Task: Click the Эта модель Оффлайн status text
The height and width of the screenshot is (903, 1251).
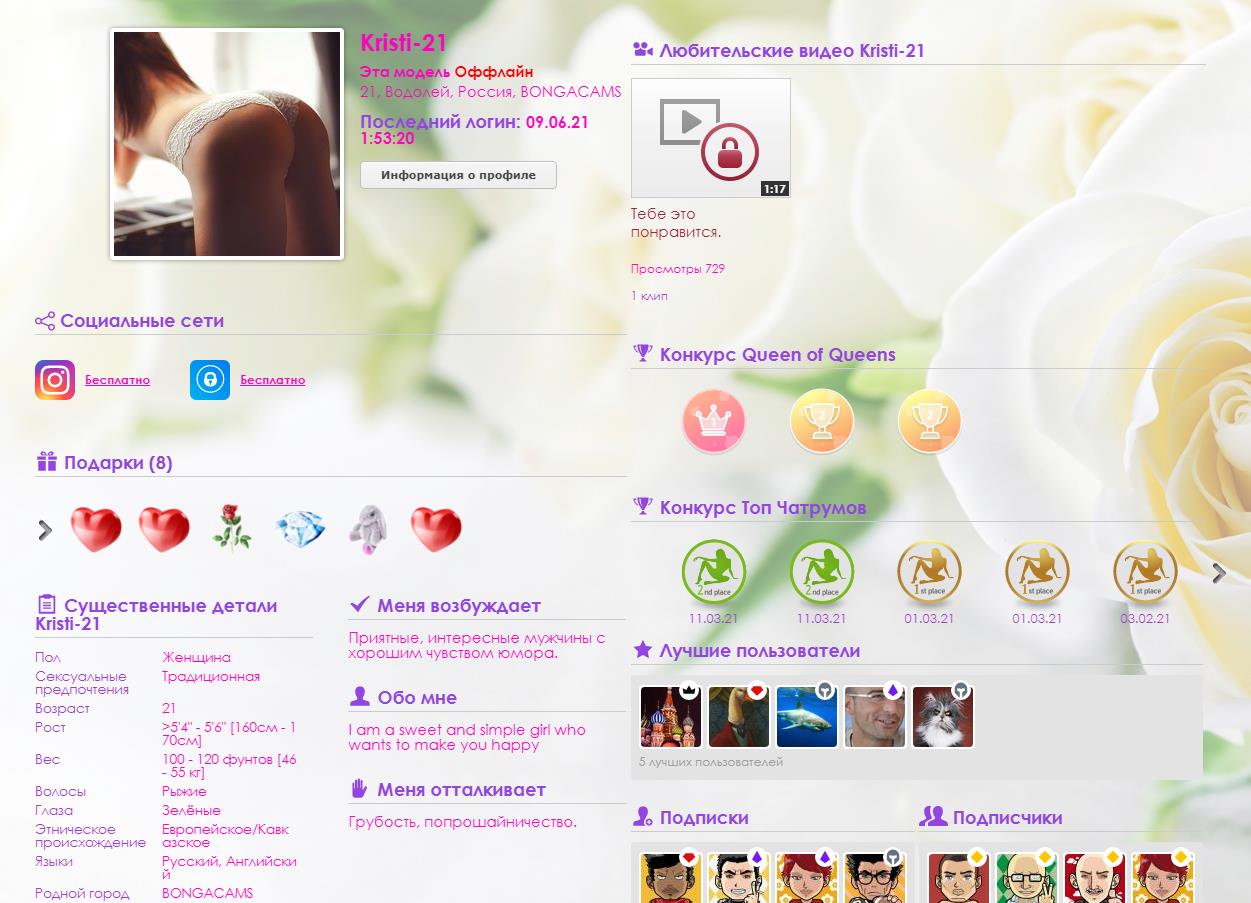Action: [447, 72]
